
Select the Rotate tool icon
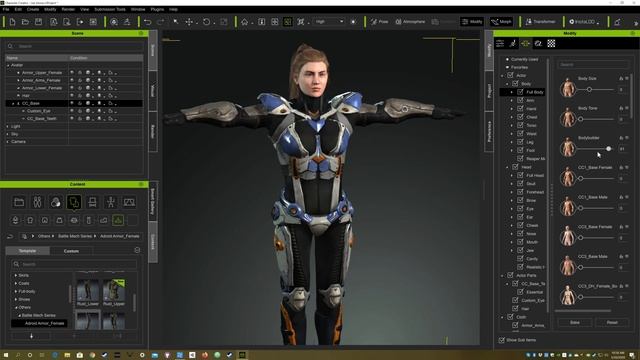click(207, 22)
